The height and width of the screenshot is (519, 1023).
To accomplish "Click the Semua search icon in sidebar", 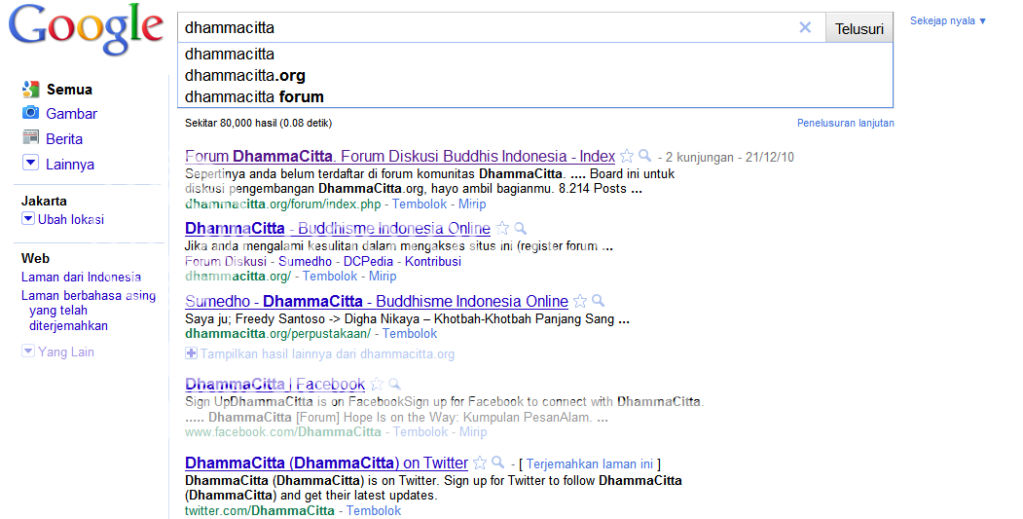I will [x=30, y=89].
